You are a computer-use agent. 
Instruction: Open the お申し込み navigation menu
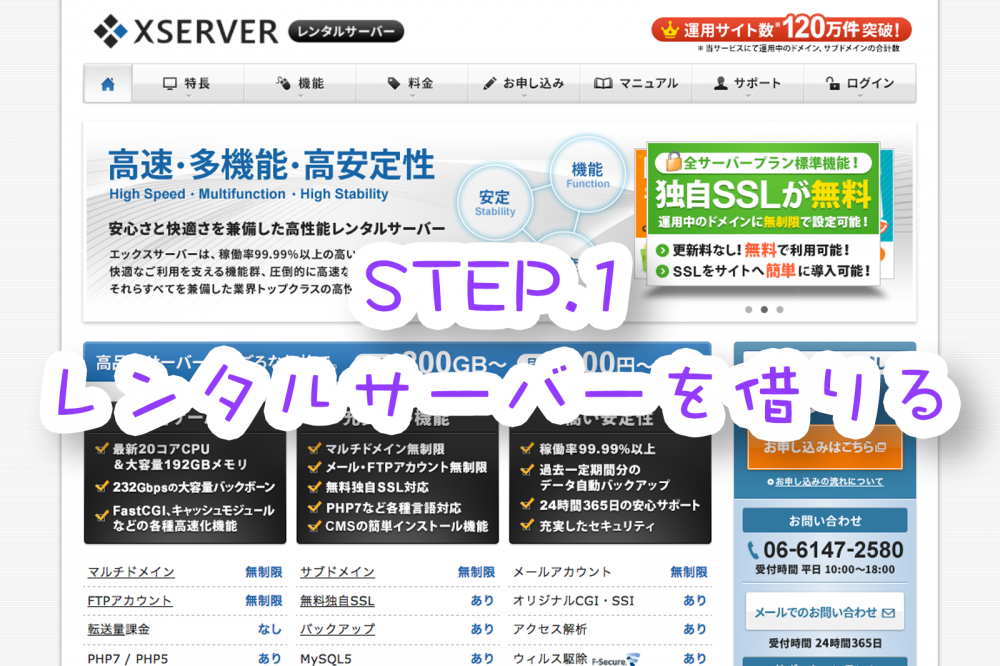coord(524,84)
